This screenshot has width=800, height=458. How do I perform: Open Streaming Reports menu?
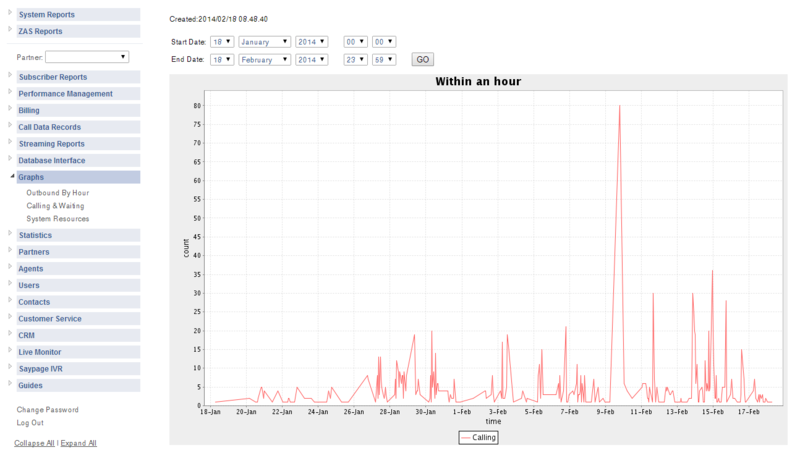pyautogui.click(x=78, y=144)
